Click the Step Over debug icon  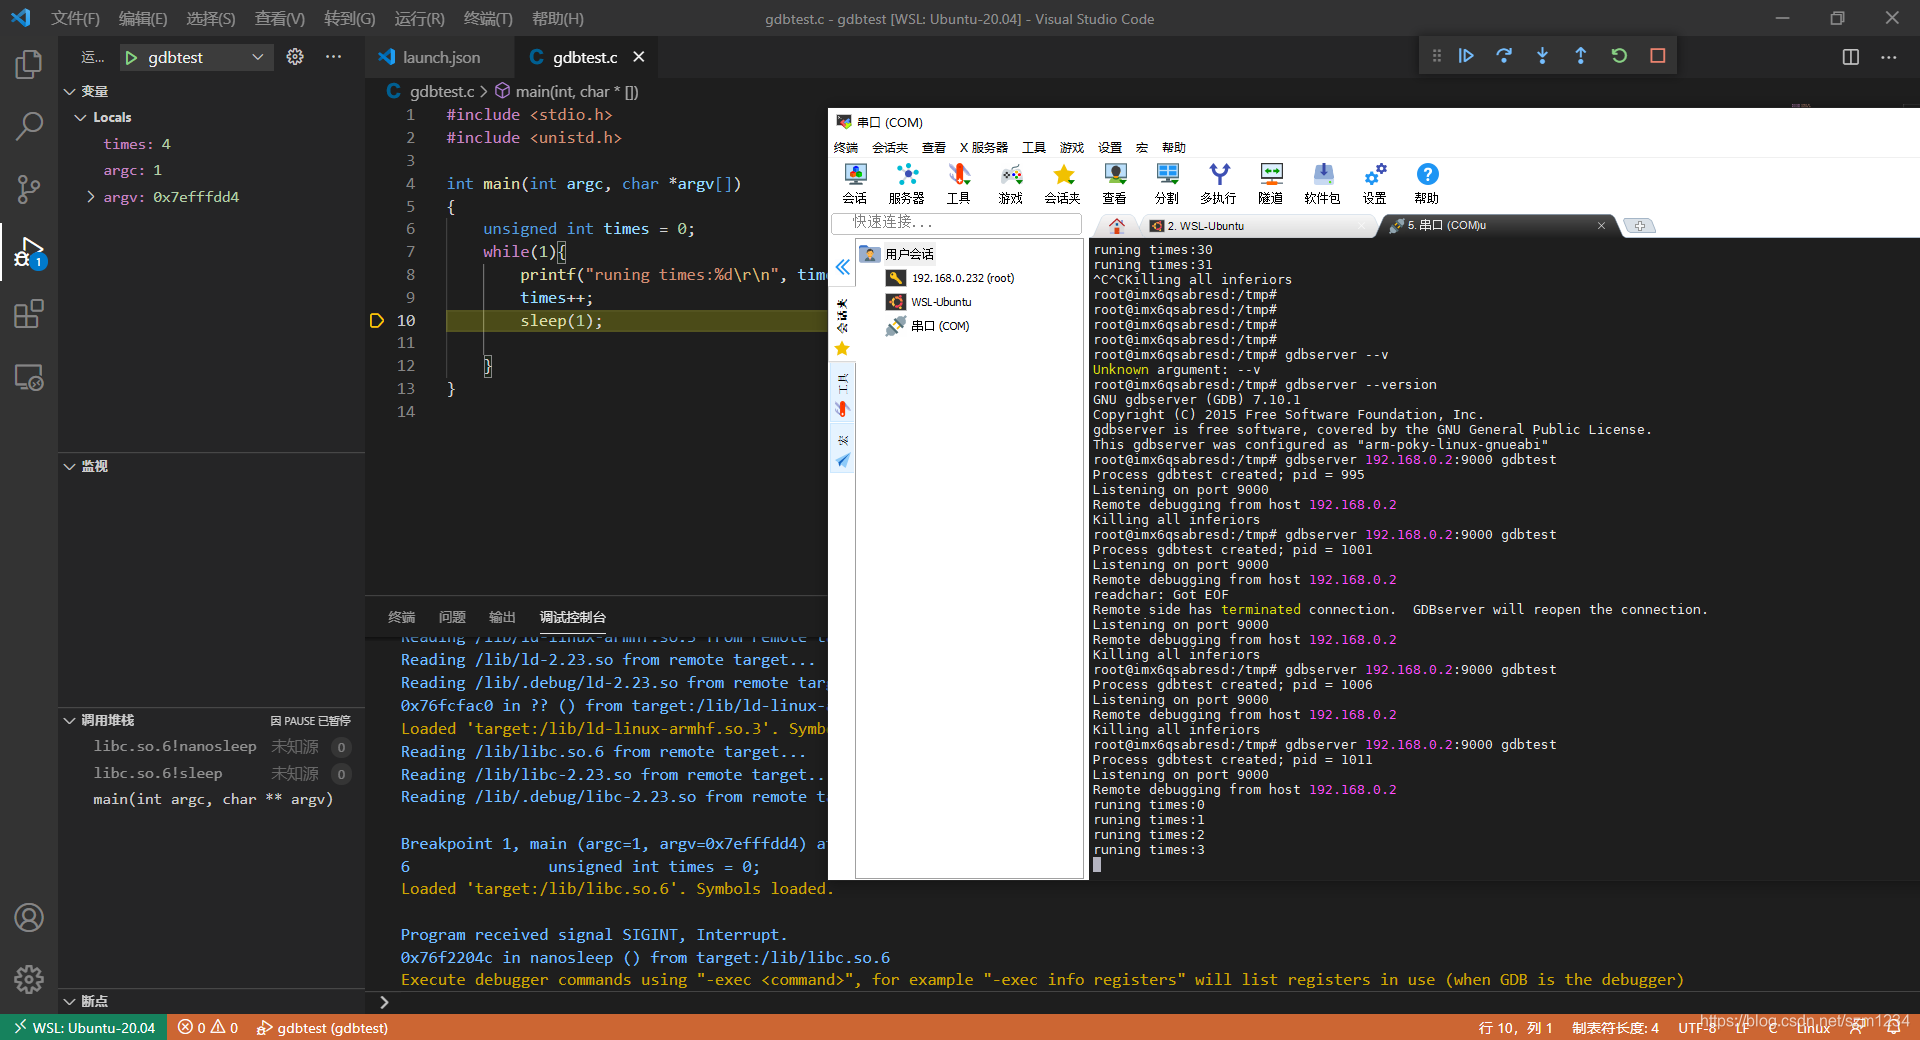[x=1503, y=56]
